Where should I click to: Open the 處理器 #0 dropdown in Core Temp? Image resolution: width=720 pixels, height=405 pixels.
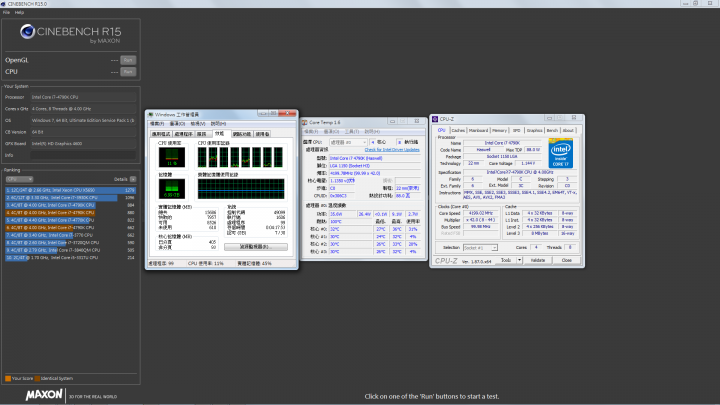[x=348, y=142]
